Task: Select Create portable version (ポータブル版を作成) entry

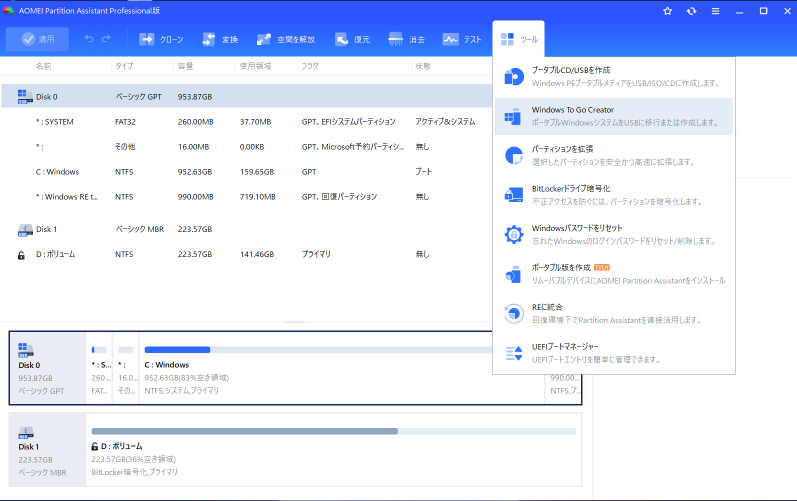Action: pos(614,274)
